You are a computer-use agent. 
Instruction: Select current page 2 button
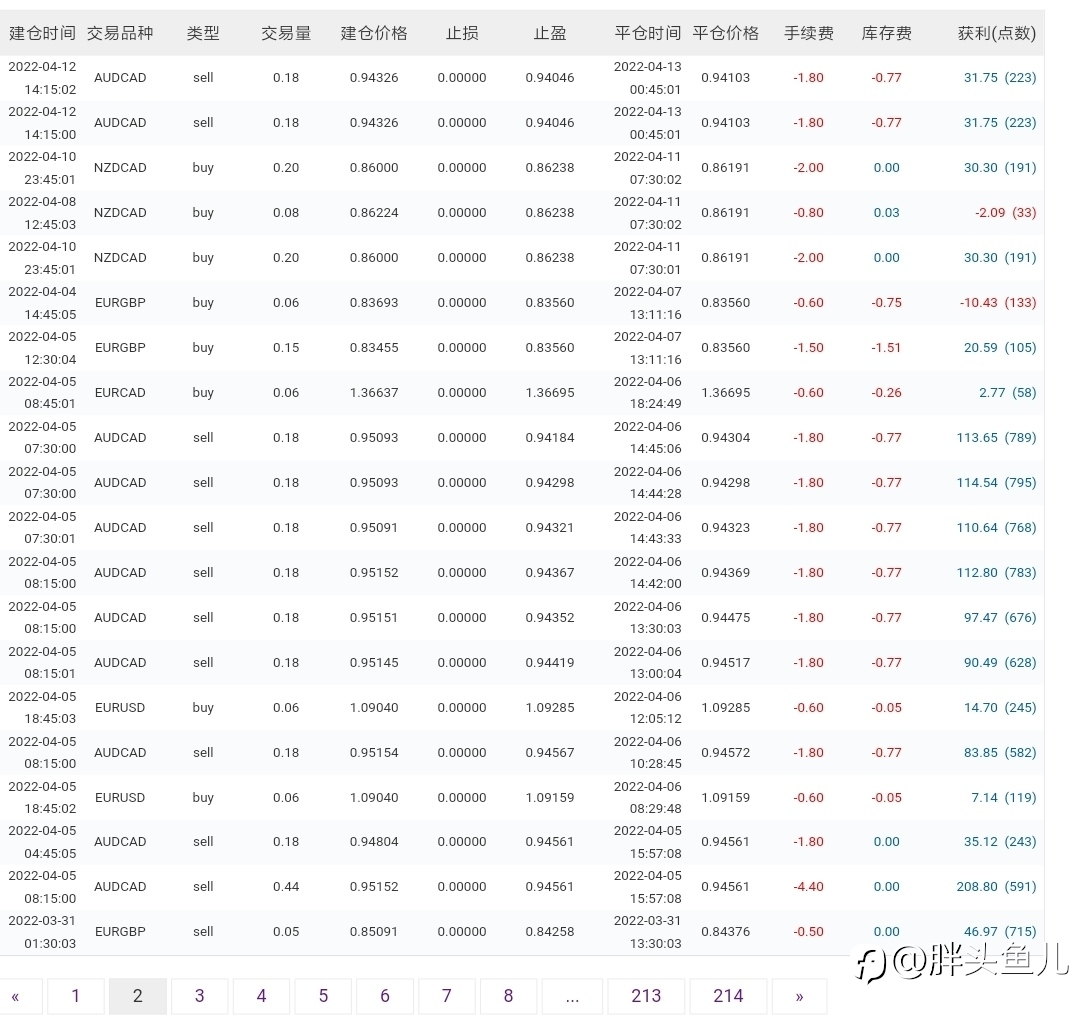(x=138, y=996)
